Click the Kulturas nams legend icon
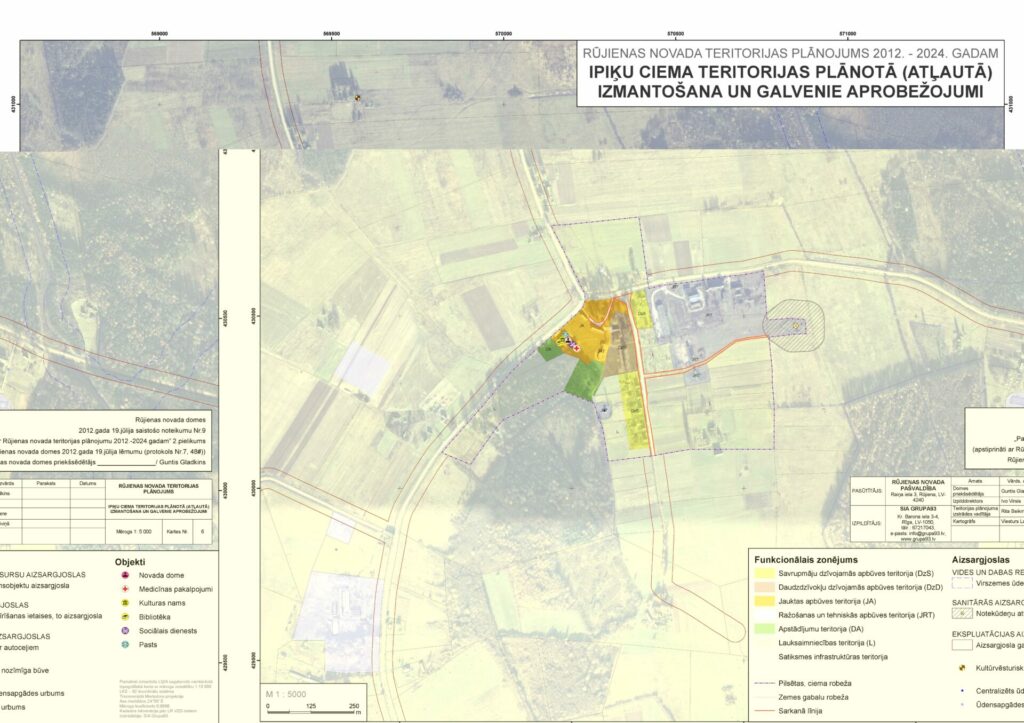The image size is (1024, 723). pyautogui.click(x=125, y=603)
